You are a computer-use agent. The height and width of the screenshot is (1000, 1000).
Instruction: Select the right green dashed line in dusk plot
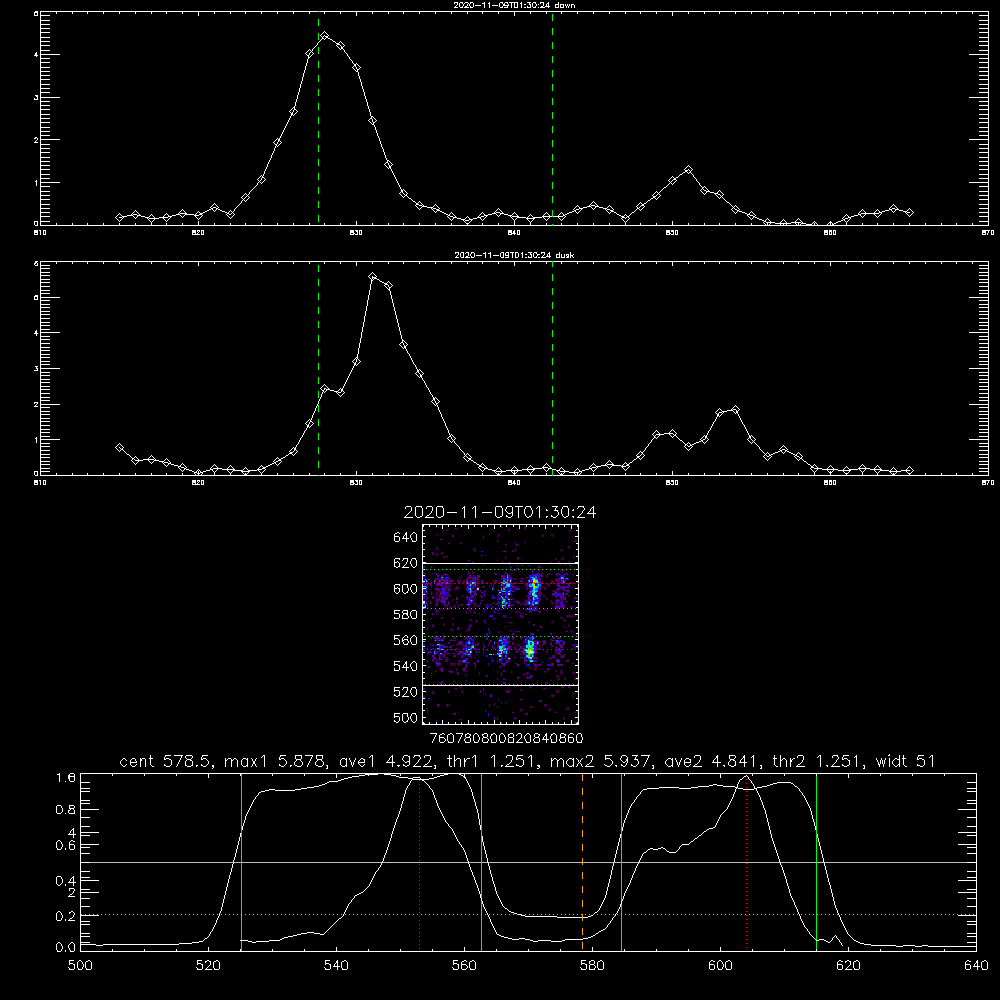(552, 369)
